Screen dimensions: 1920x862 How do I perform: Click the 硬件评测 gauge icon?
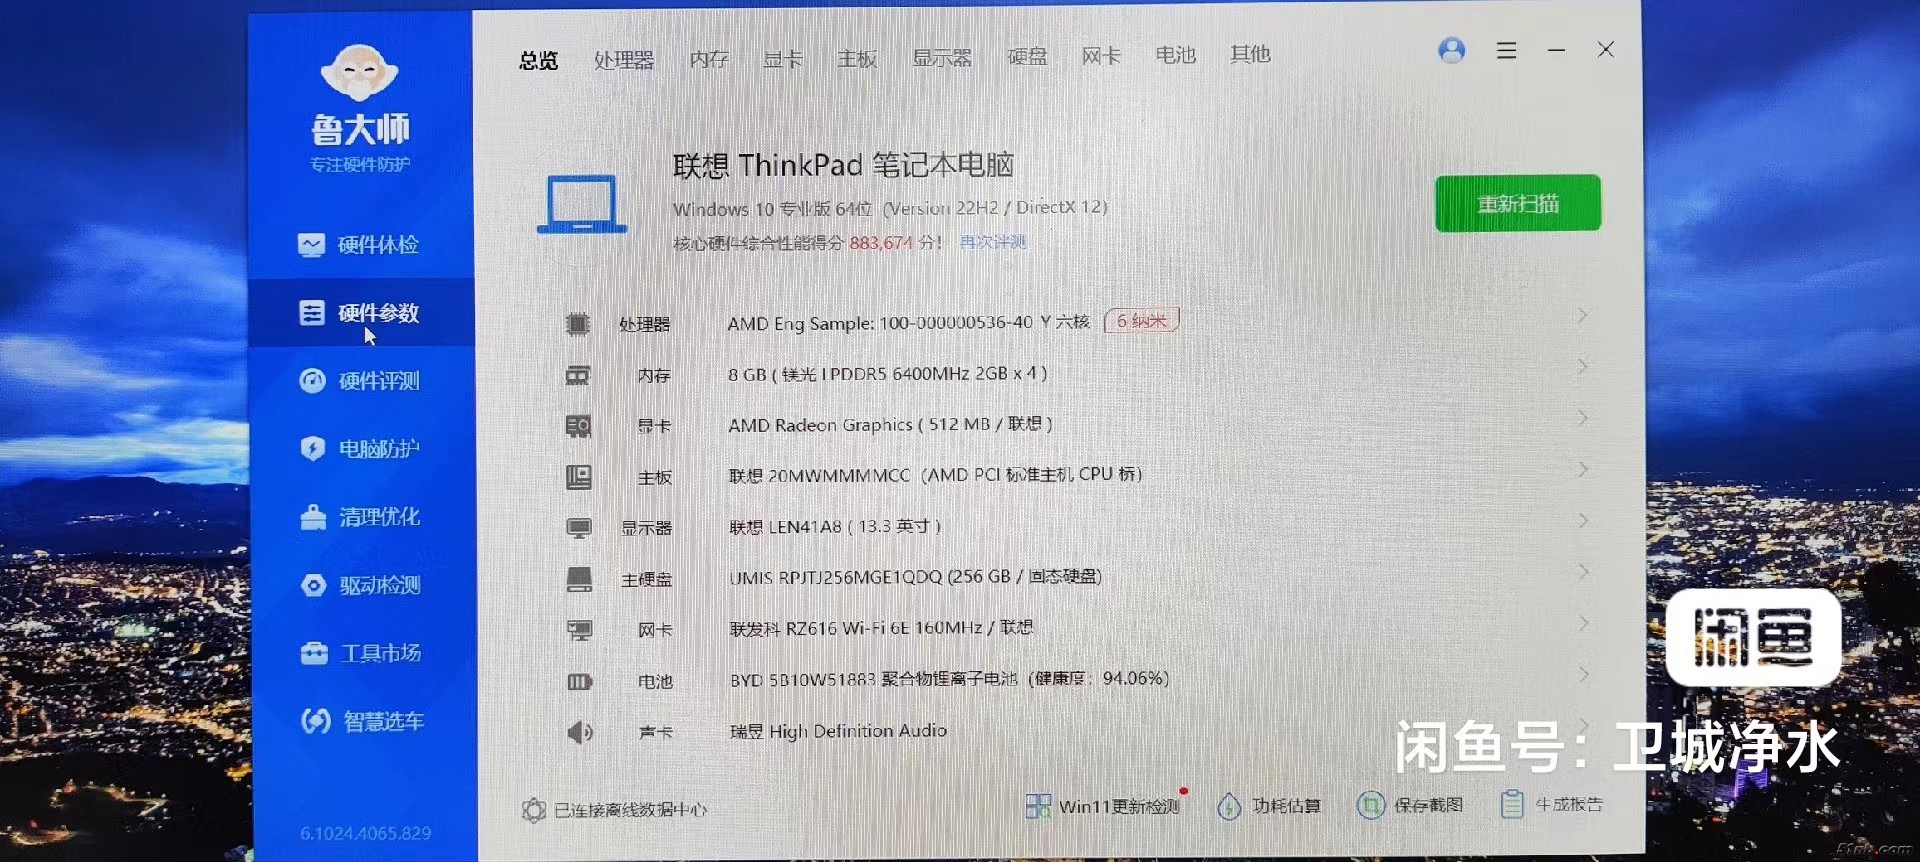point(312,381)
